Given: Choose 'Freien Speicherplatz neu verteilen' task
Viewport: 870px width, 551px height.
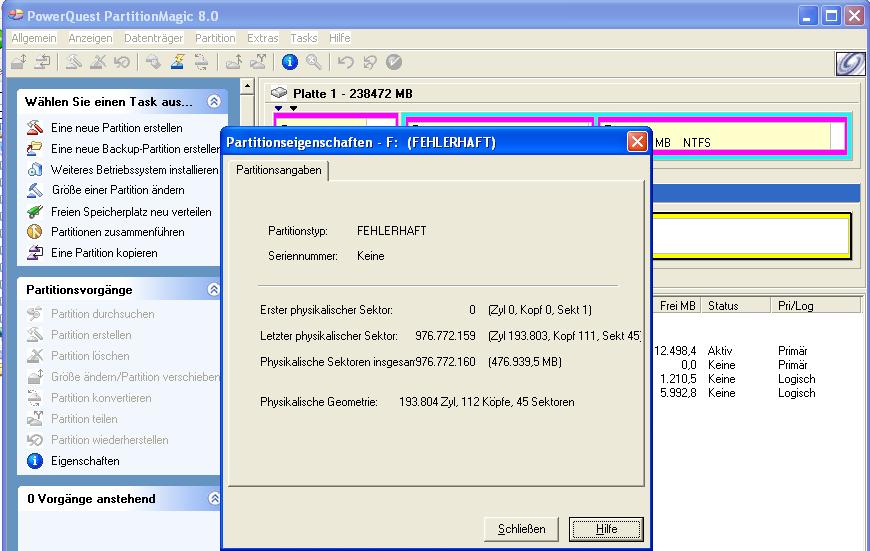Looking at the screenshot, I should click(x=131, y=212).
